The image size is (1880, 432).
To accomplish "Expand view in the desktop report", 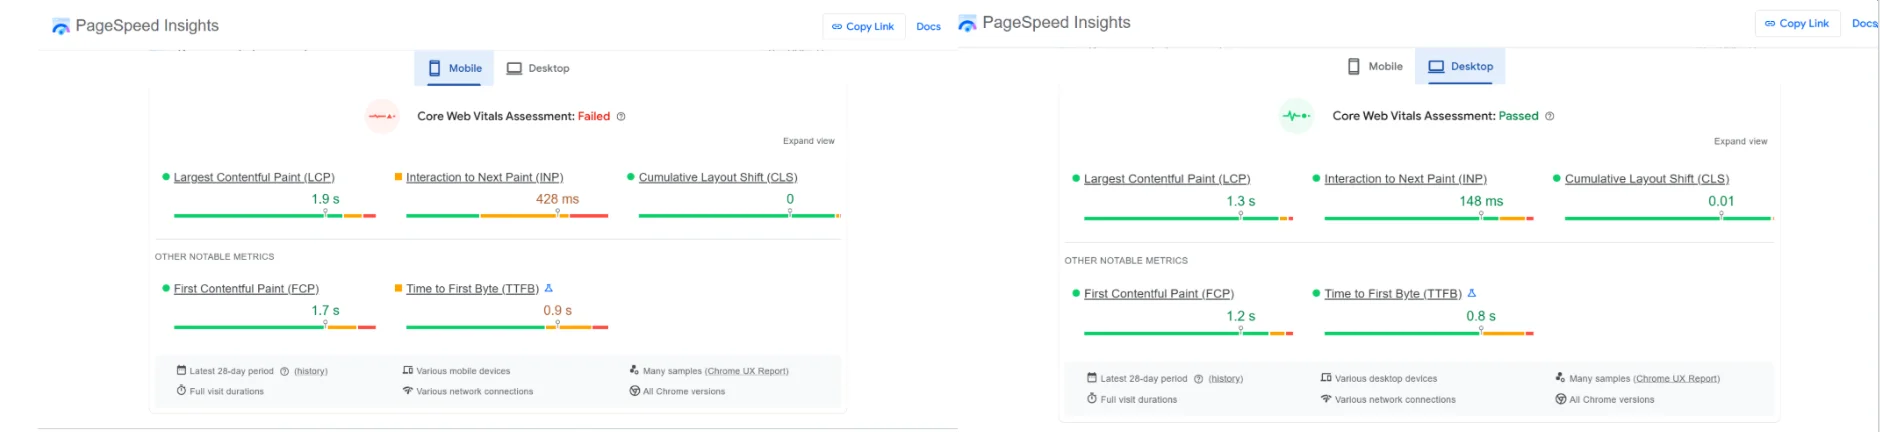I will pos(1740,141).
